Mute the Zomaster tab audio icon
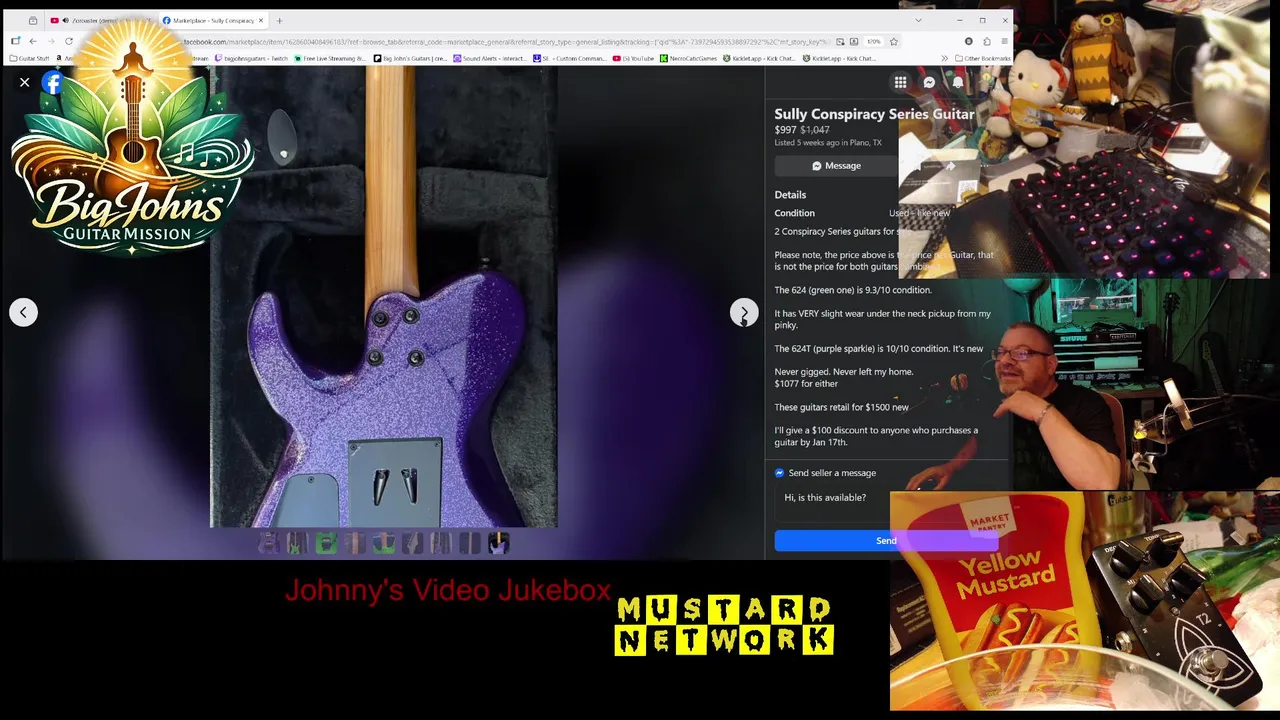 (65, 20)
